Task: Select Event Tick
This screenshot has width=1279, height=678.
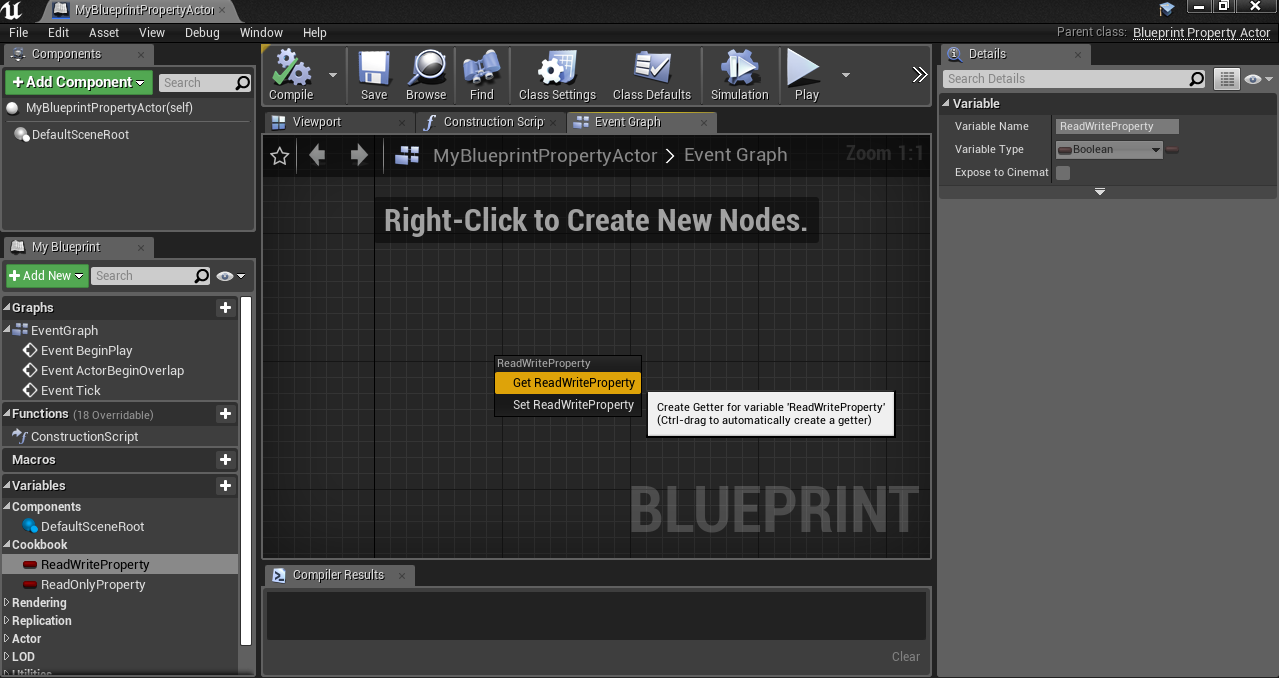Action: (x=70, y=391)
